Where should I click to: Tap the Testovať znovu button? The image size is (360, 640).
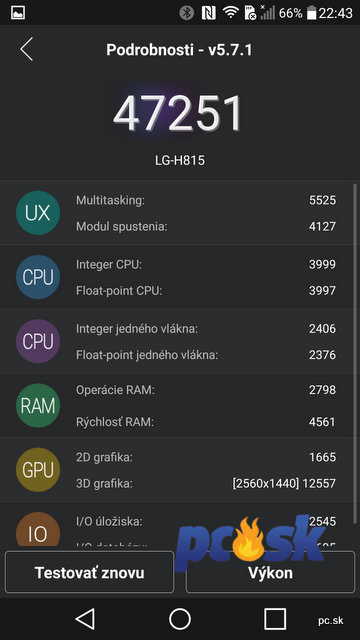pos(89,572)
